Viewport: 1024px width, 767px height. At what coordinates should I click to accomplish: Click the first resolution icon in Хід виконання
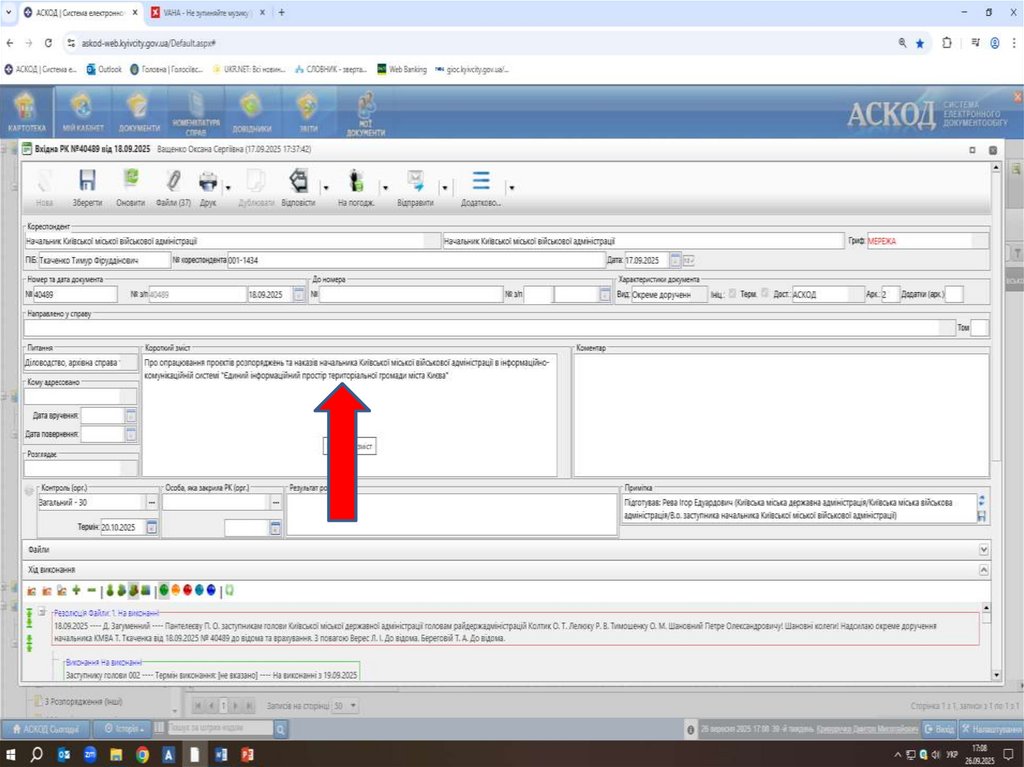(31, 591)
